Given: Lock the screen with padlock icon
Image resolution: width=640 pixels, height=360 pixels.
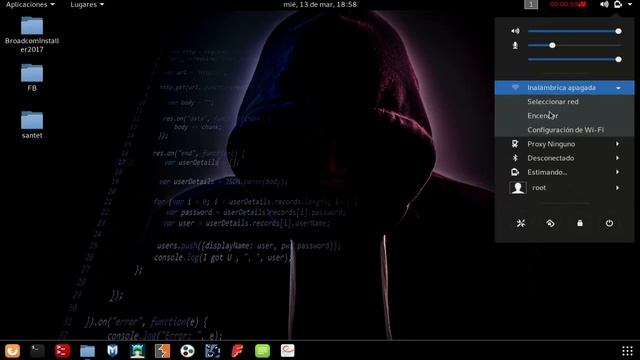Looking at the screenshot, I should [x=580, y=223].
